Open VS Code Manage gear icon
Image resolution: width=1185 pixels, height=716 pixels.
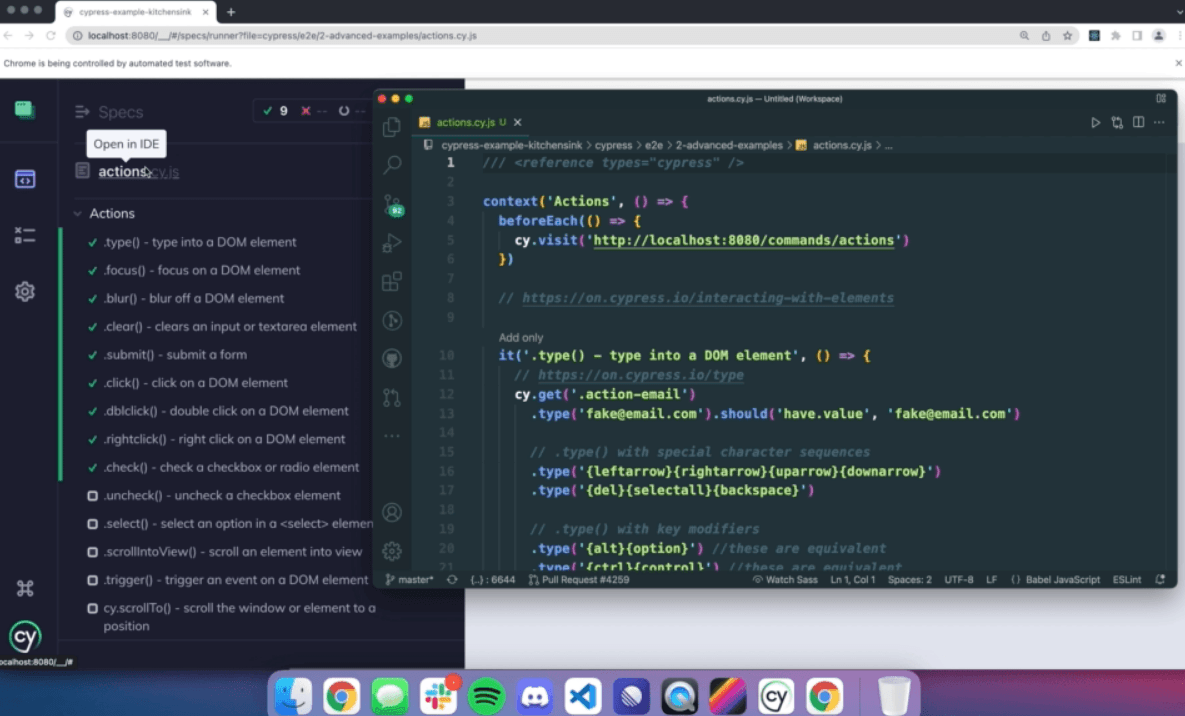pyautogui.click(x=391, y=551)
